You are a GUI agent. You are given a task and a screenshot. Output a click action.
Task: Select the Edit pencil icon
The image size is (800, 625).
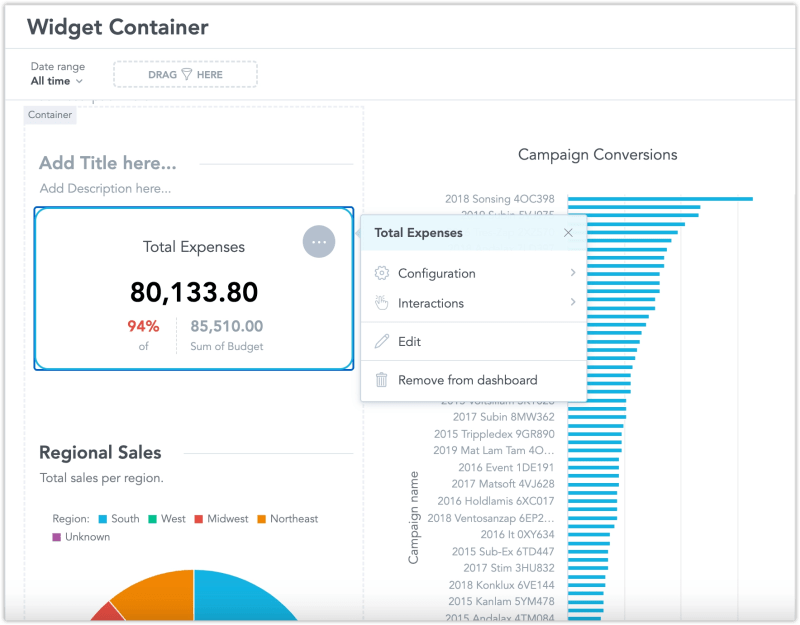[382, 339]
